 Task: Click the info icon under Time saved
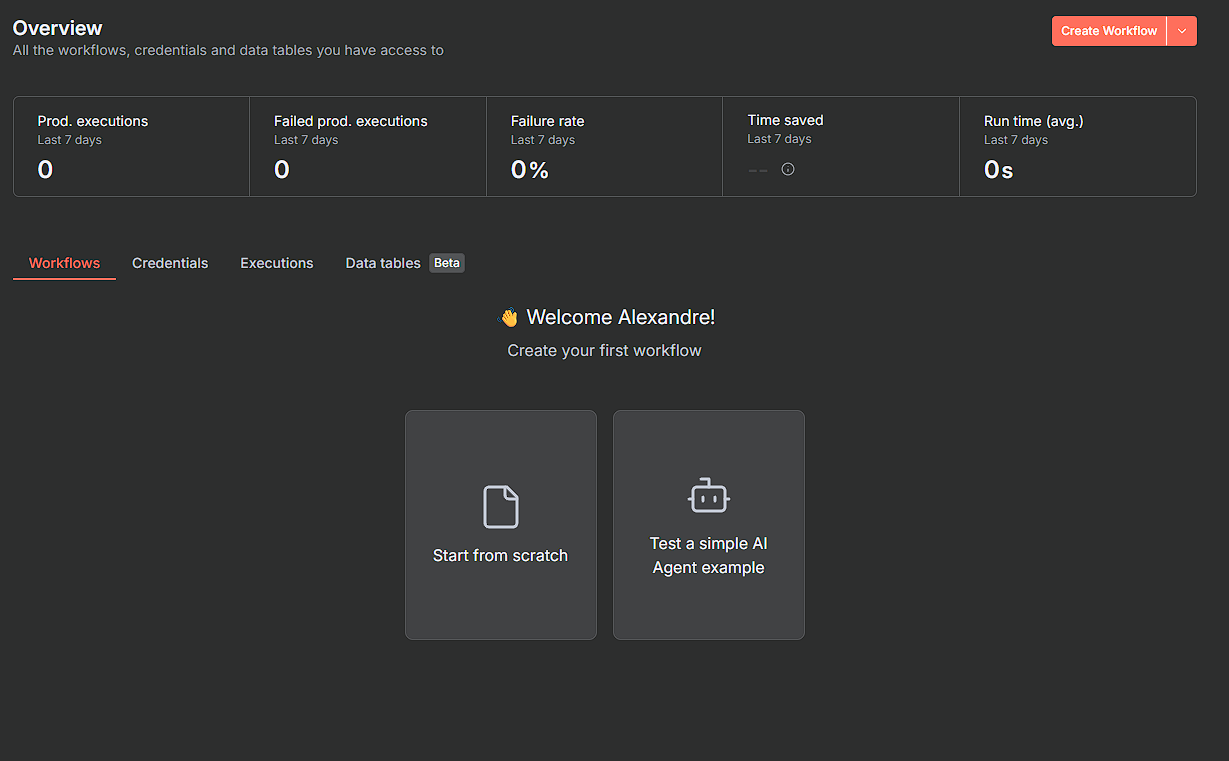pos(788,170)
